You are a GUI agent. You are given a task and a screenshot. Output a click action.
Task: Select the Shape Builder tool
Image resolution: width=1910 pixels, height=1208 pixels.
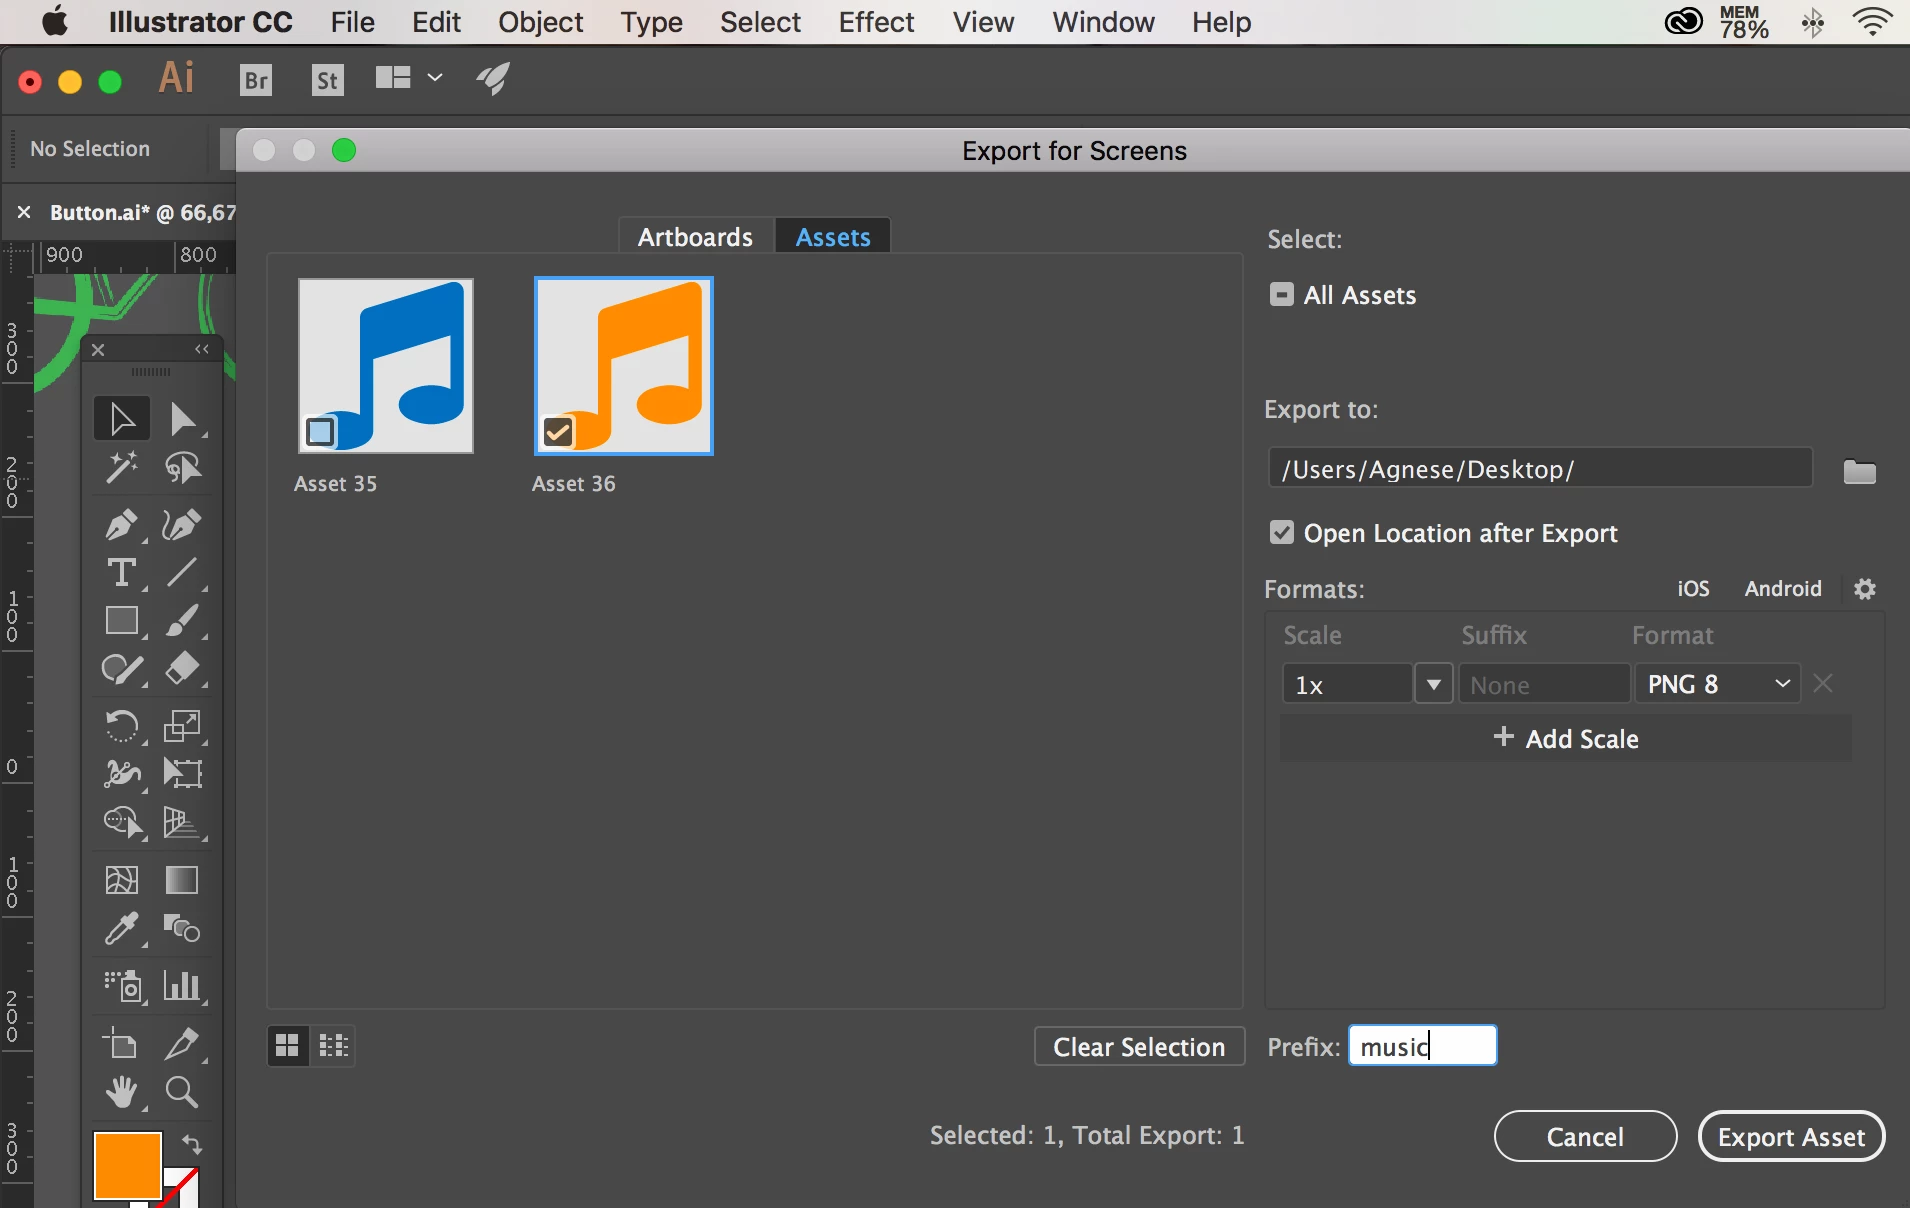tap(122, 822)
